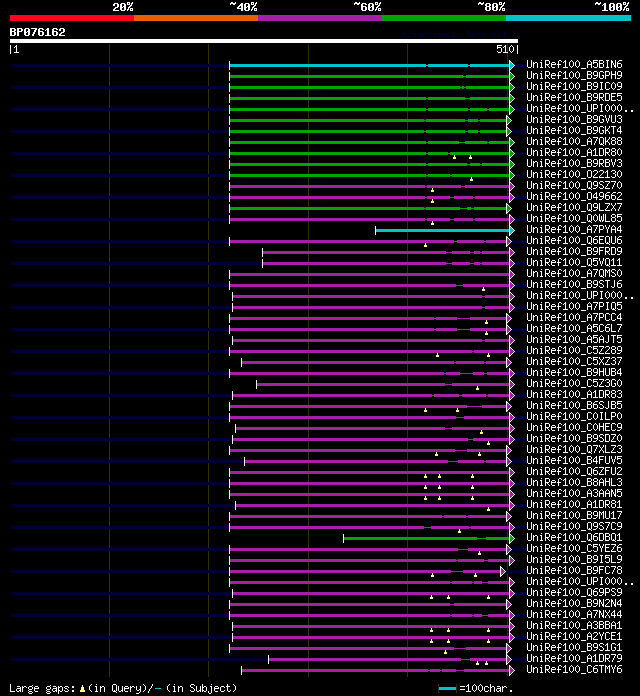This screenshot has height=696, width=640.
Task: Select the UniRef100_Q7XLZ3 label
Action: tap(574, 449)
